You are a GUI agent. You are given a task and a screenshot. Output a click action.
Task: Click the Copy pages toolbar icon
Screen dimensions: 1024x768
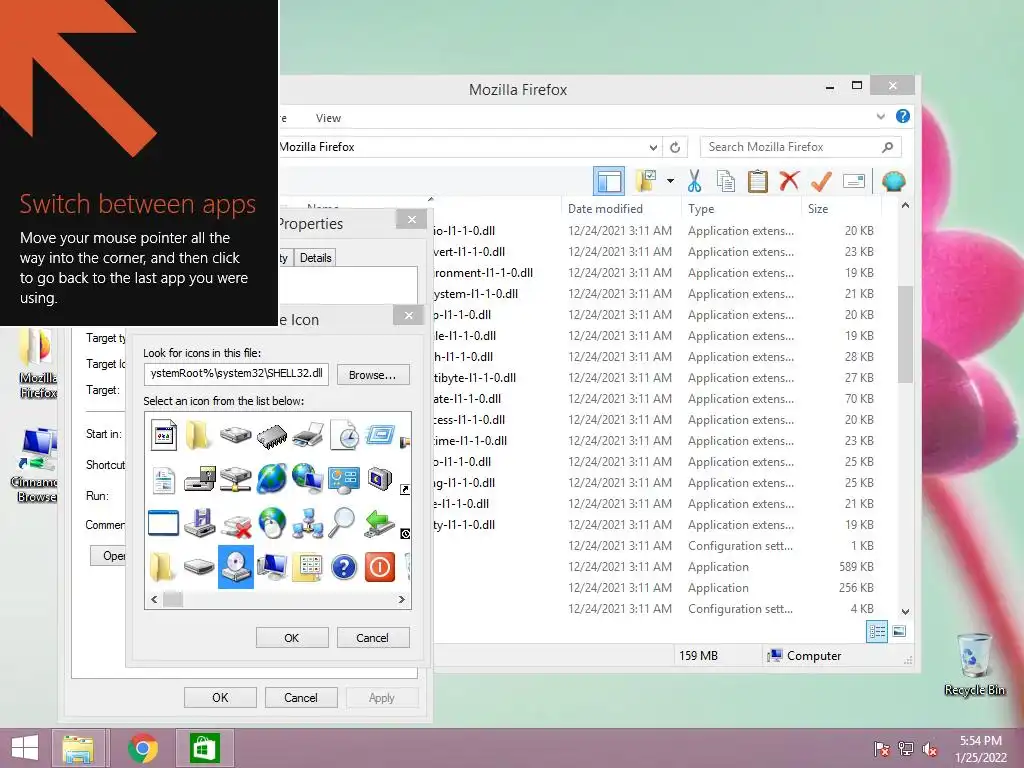[x=726, y=181]
